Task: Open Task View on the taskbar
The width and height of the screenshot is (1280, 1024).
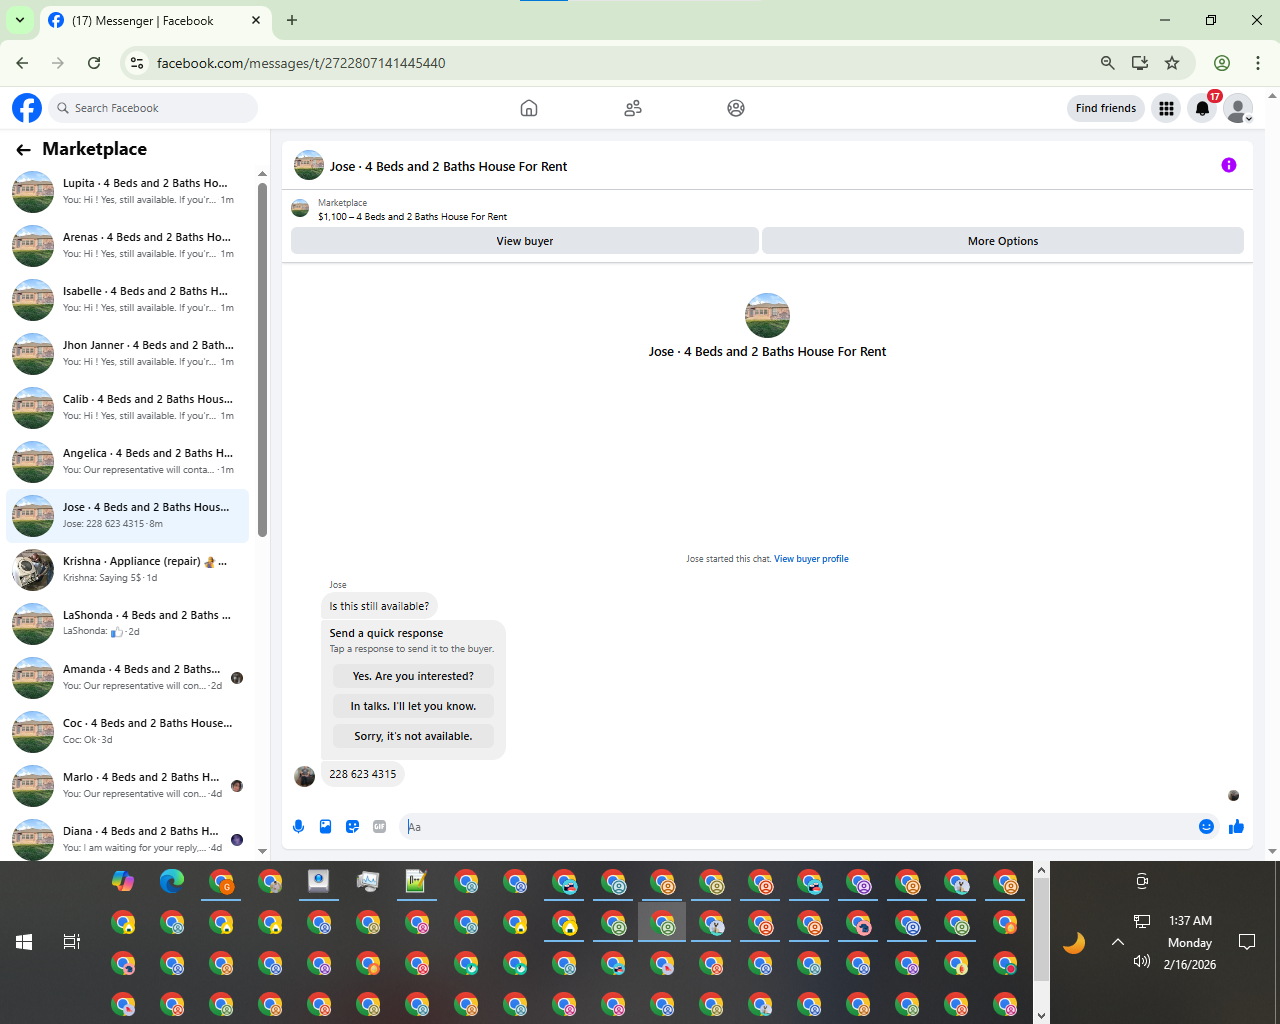Action: pos(71,942)
